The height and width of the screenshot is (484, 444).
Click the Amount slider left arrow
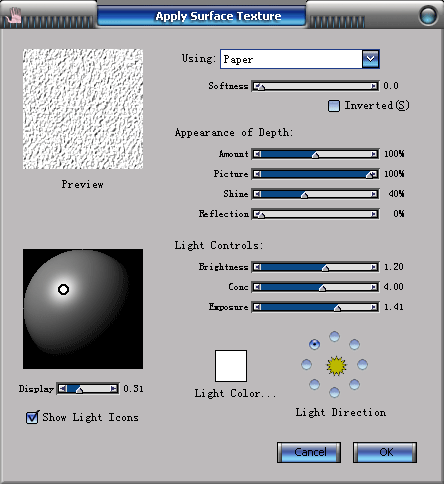(257, 154)
